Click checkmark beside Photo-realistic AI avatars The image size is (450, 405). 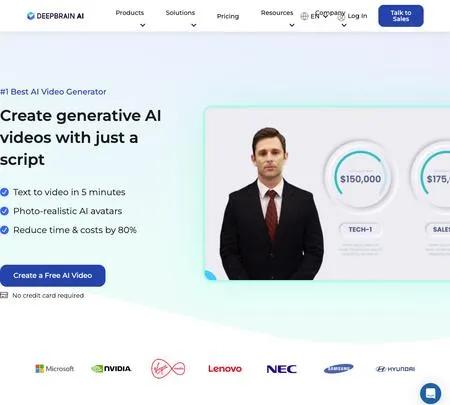(x=4, y=211)
